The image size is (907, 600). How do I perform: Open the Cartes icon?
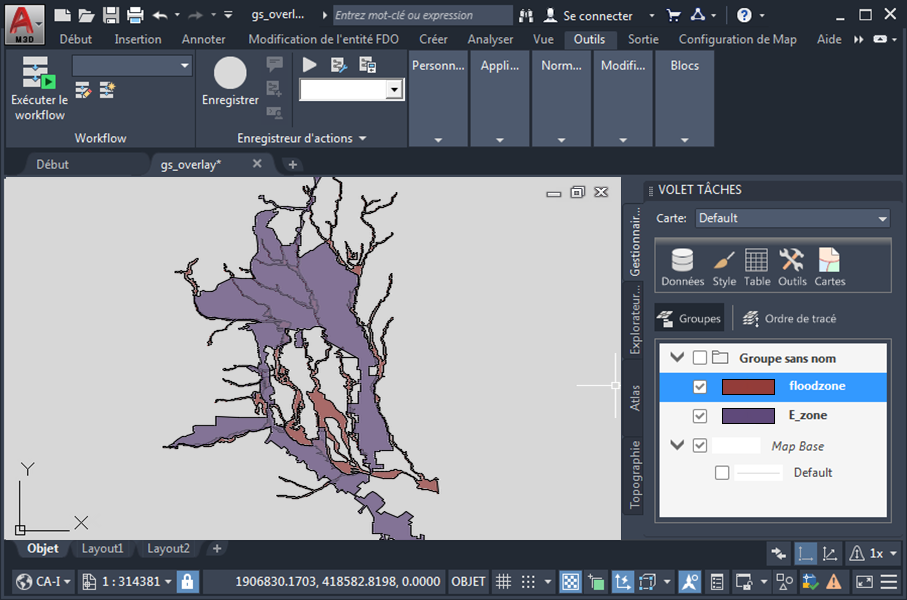click(829, 267)
